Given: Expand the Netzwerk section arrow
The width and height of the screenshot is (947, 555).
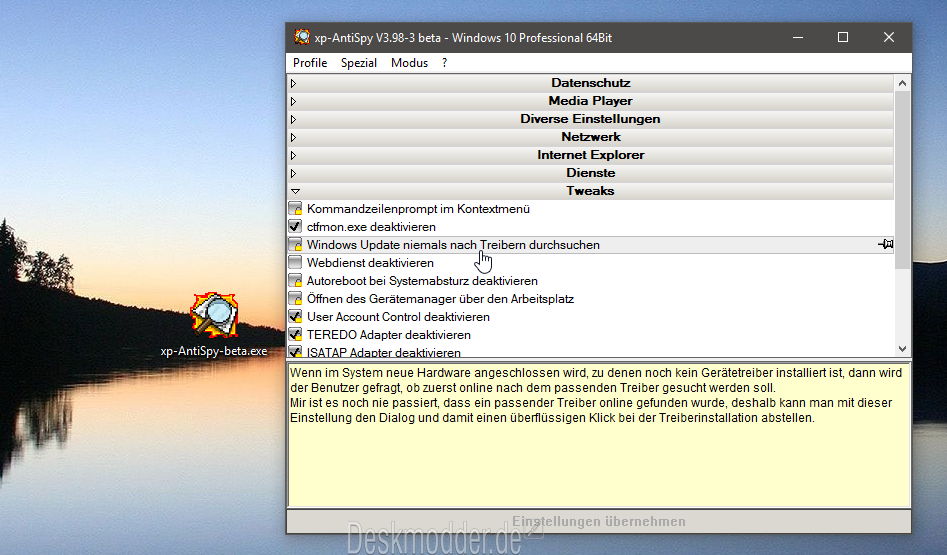Looking at the screenshot, I should [x=294, y=137].
